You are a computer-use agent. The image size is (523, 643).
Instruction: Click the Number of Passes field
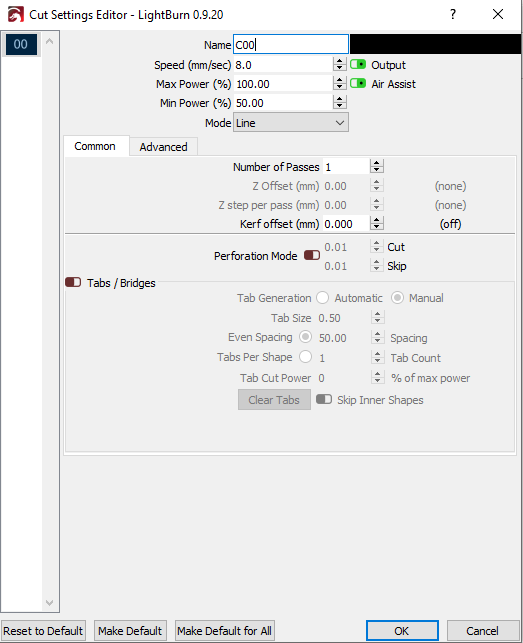346,167
